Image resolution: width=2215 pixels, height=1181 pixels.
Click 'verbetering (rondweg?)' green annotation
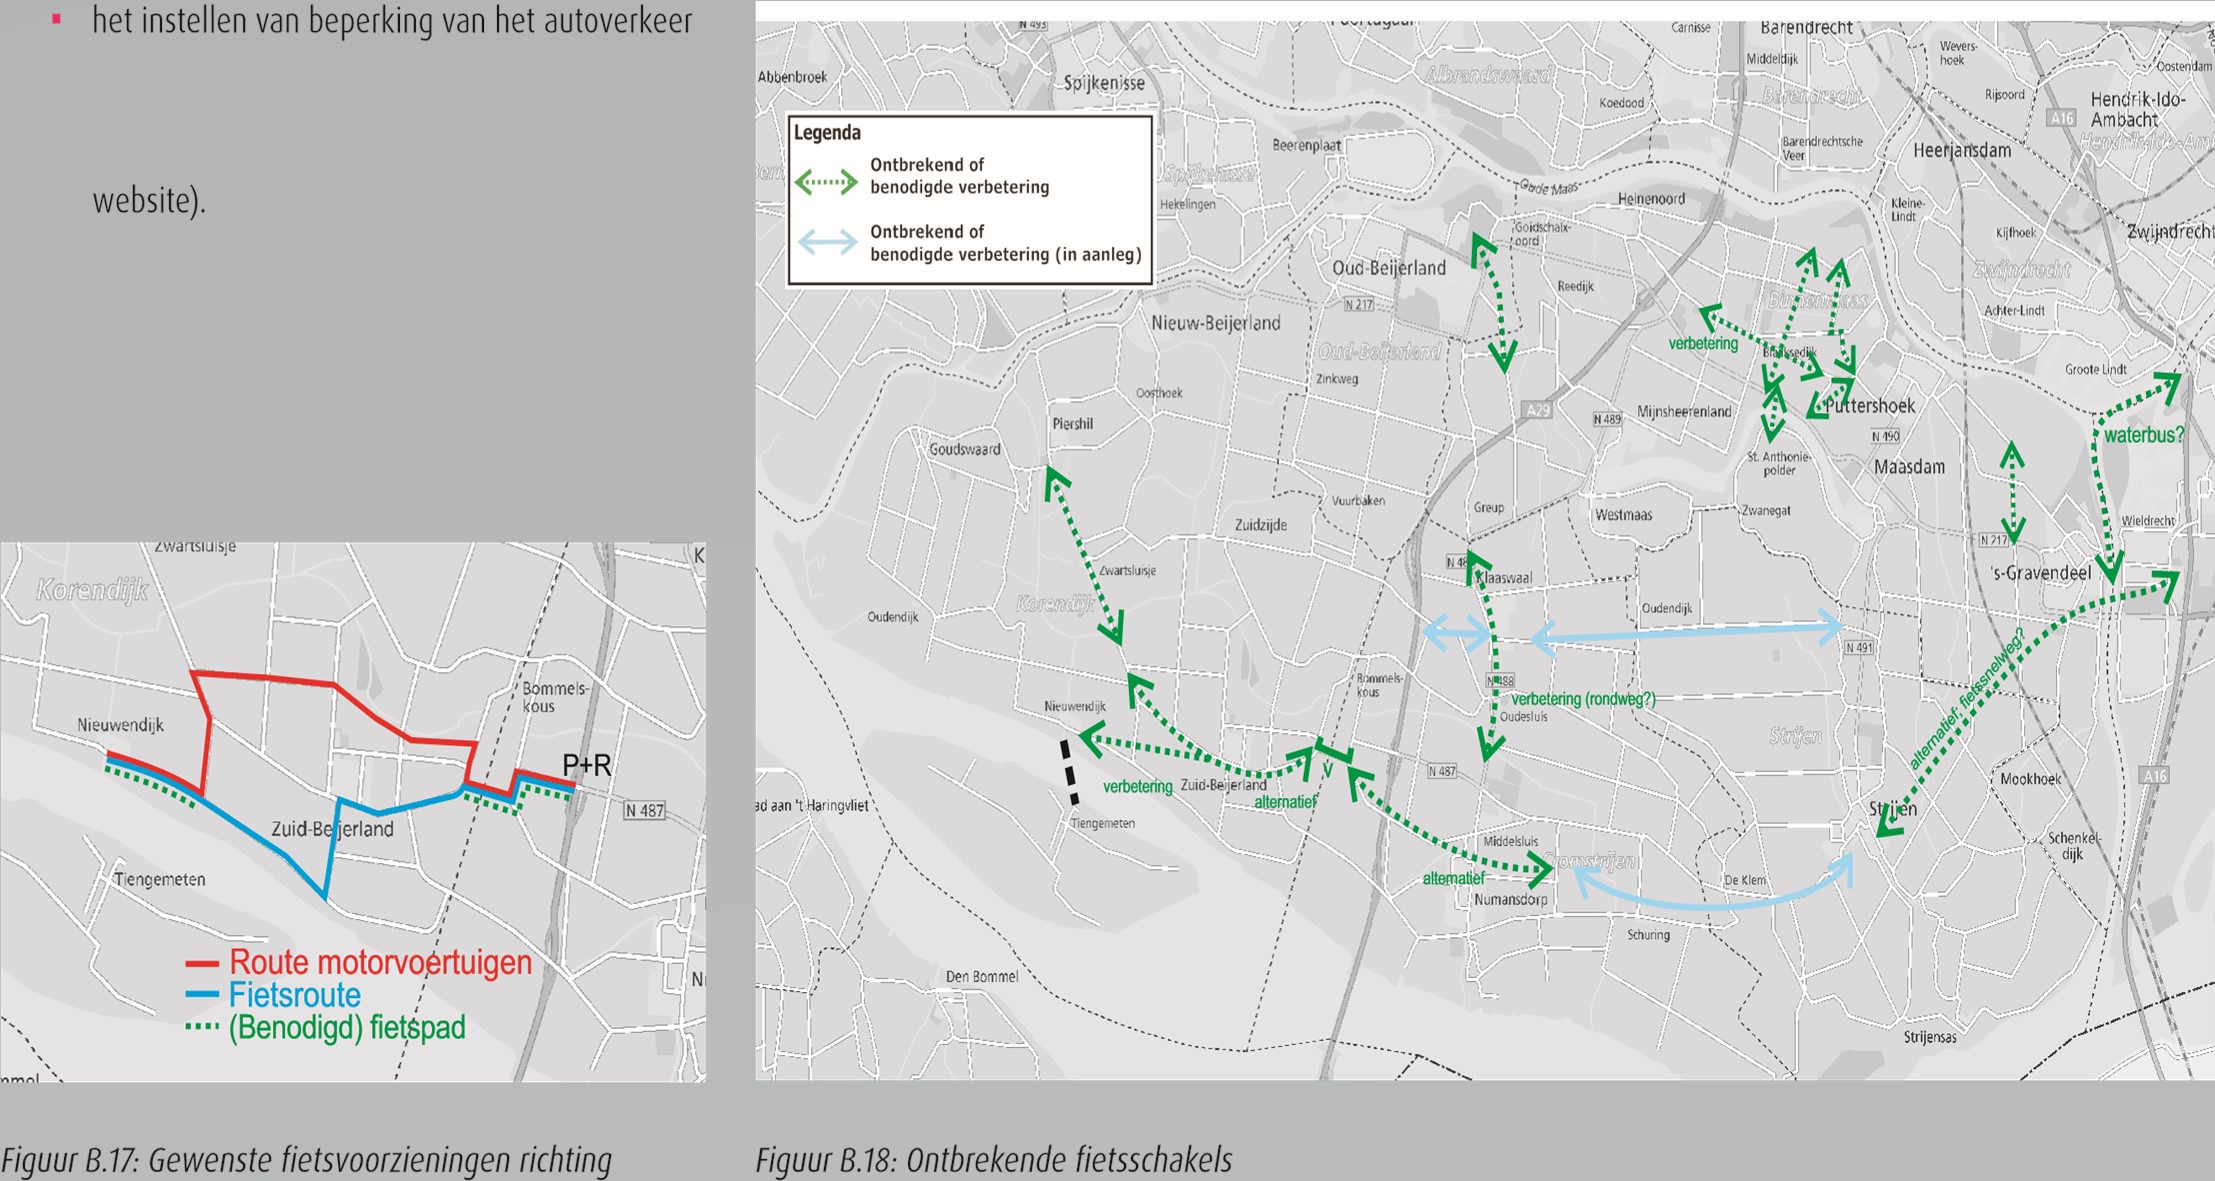(1582, 699)
